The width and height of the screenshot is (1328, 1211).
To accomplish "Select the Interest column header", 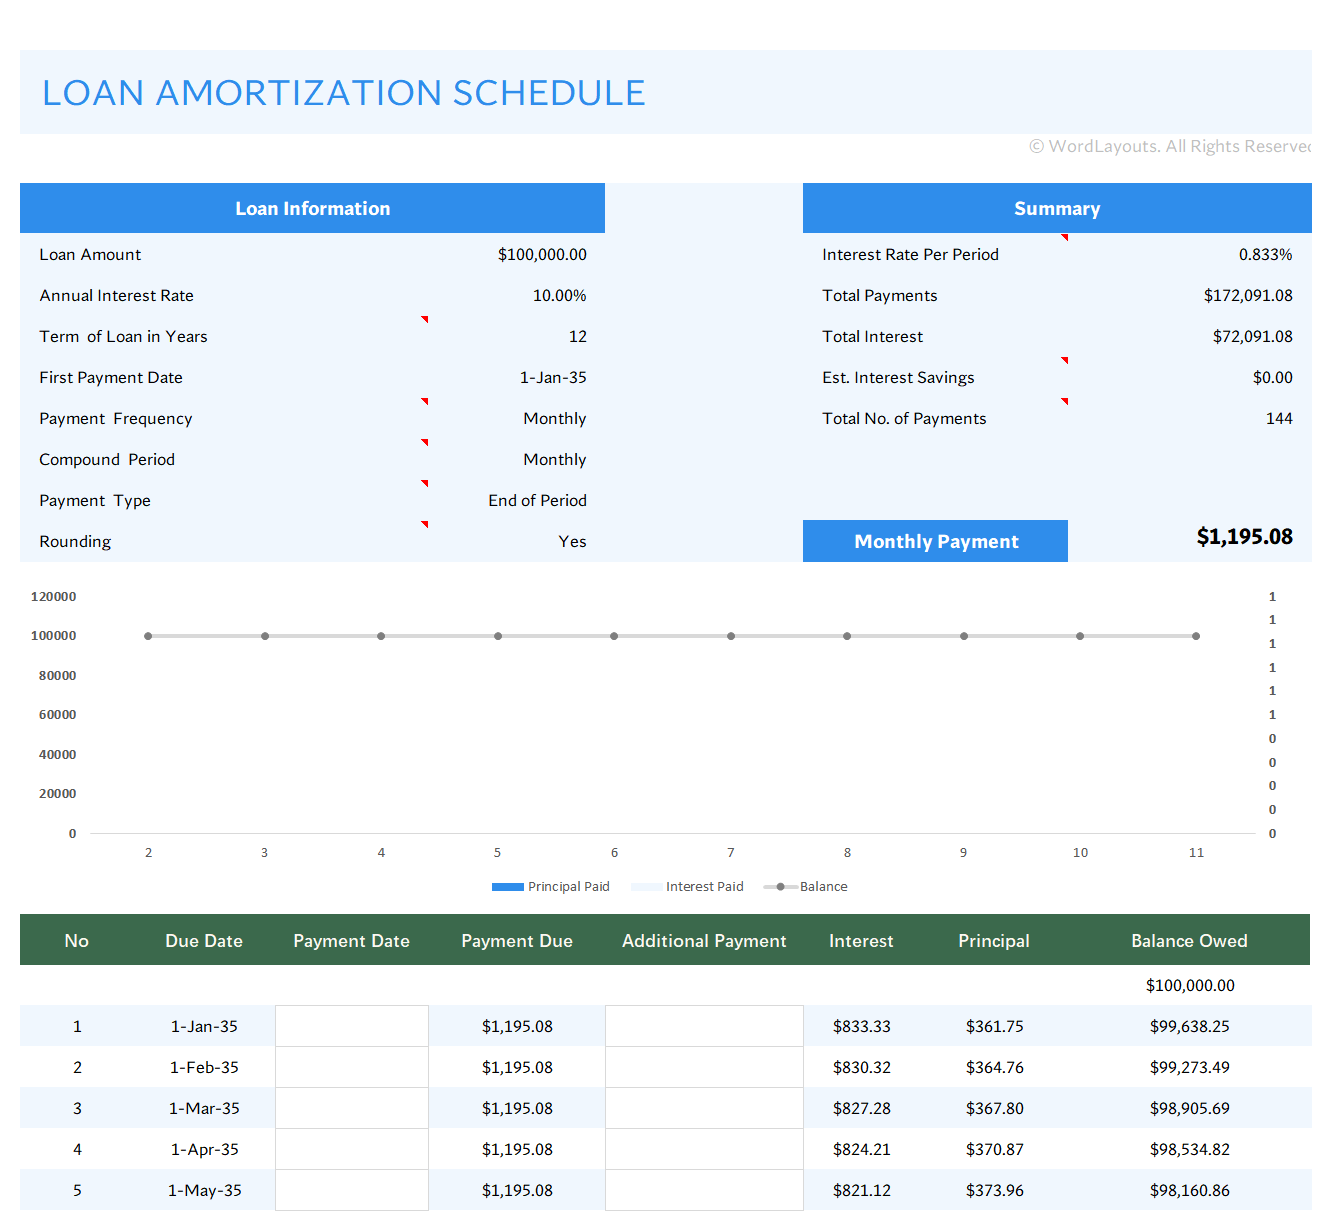I will pos(861,941).
